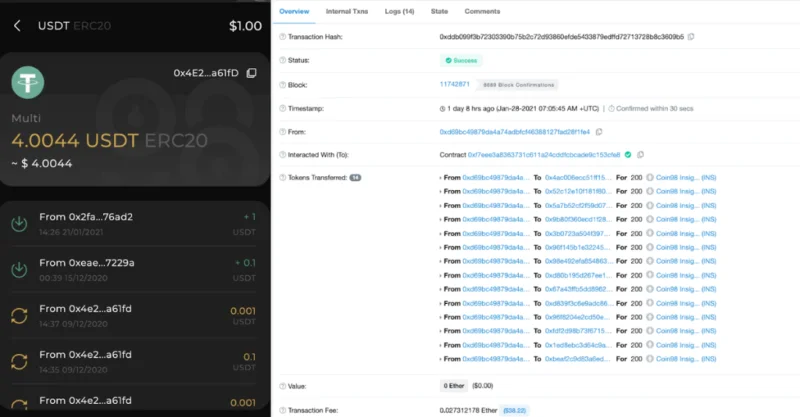Open recipient address 0x1ed8ebc3d64c9a

pos(578,345)
